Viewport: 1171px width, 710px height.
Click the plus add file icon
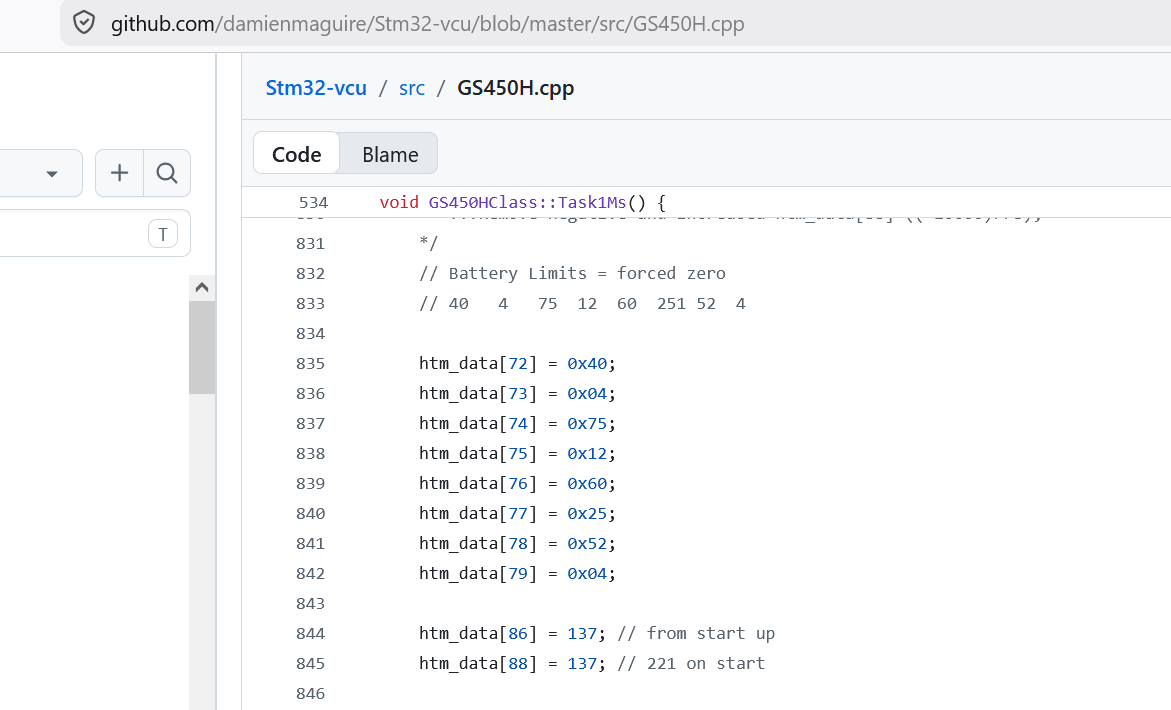coord(119,173)
